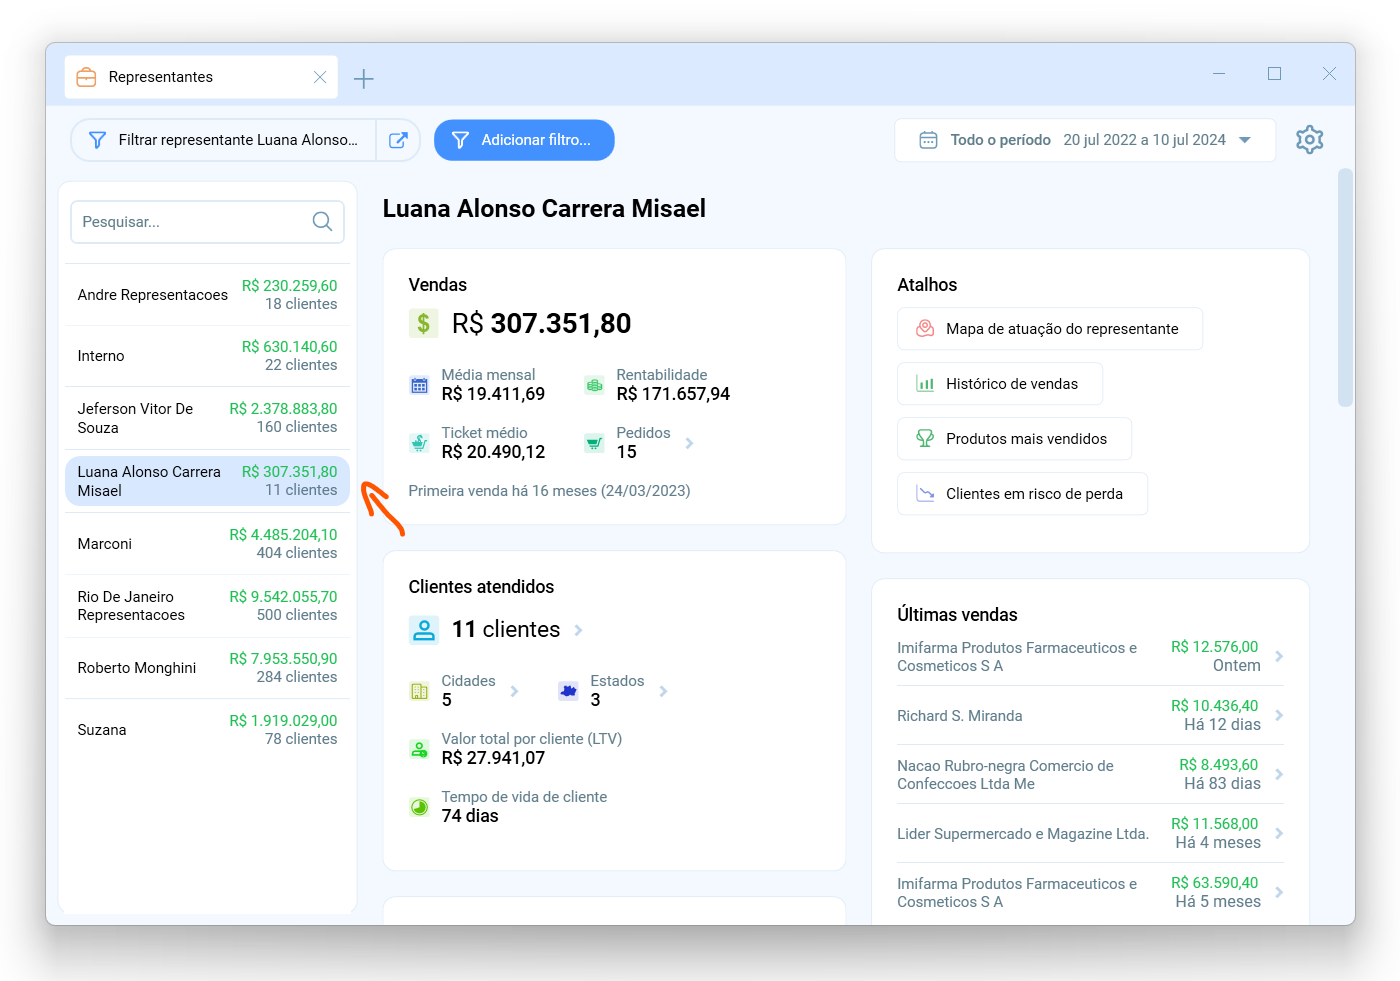Select Marconi representative

click(x=207, y=544)
